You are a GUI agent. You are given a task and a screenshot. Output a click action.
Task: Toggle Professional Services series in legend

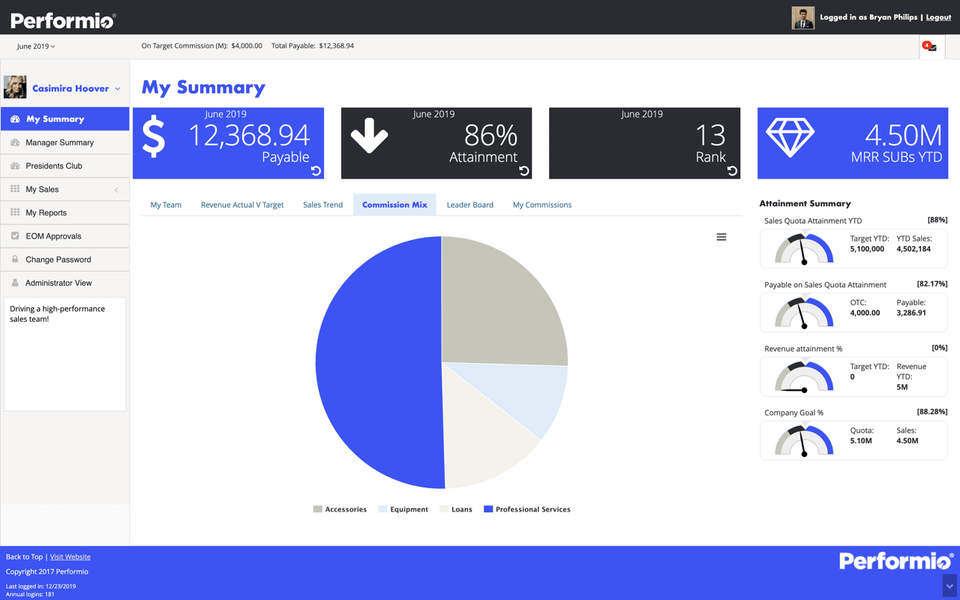[x=527, y=509]
